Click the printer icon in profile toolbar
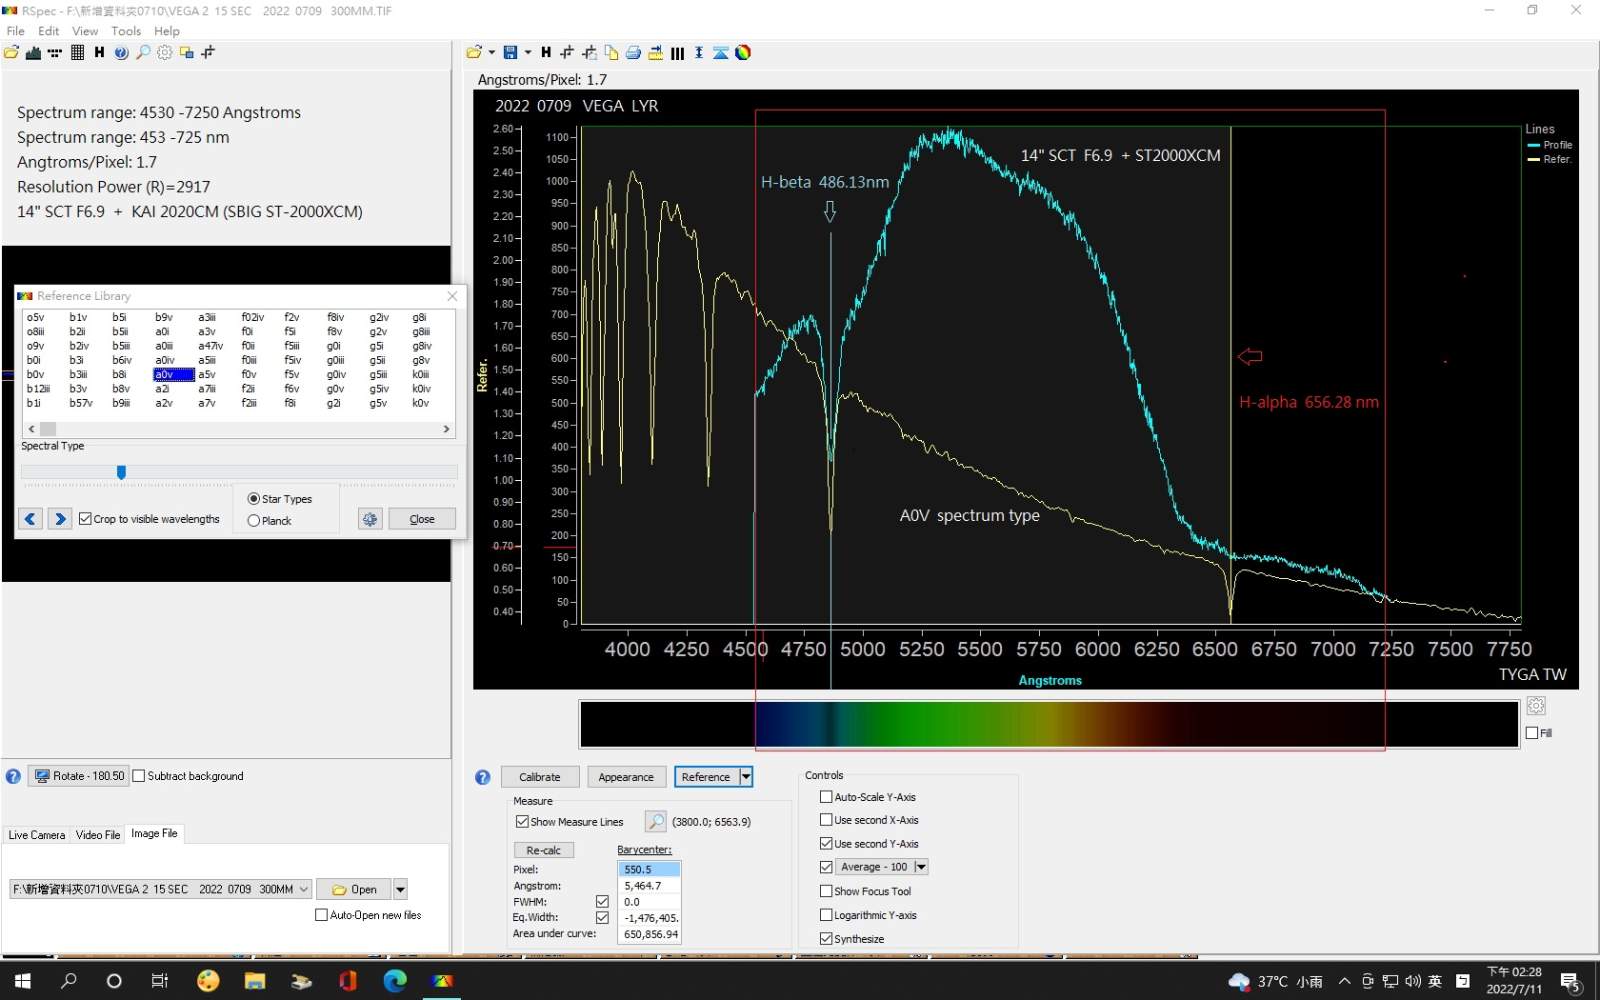The image size is (1600, 1000). tap(633, 53)
